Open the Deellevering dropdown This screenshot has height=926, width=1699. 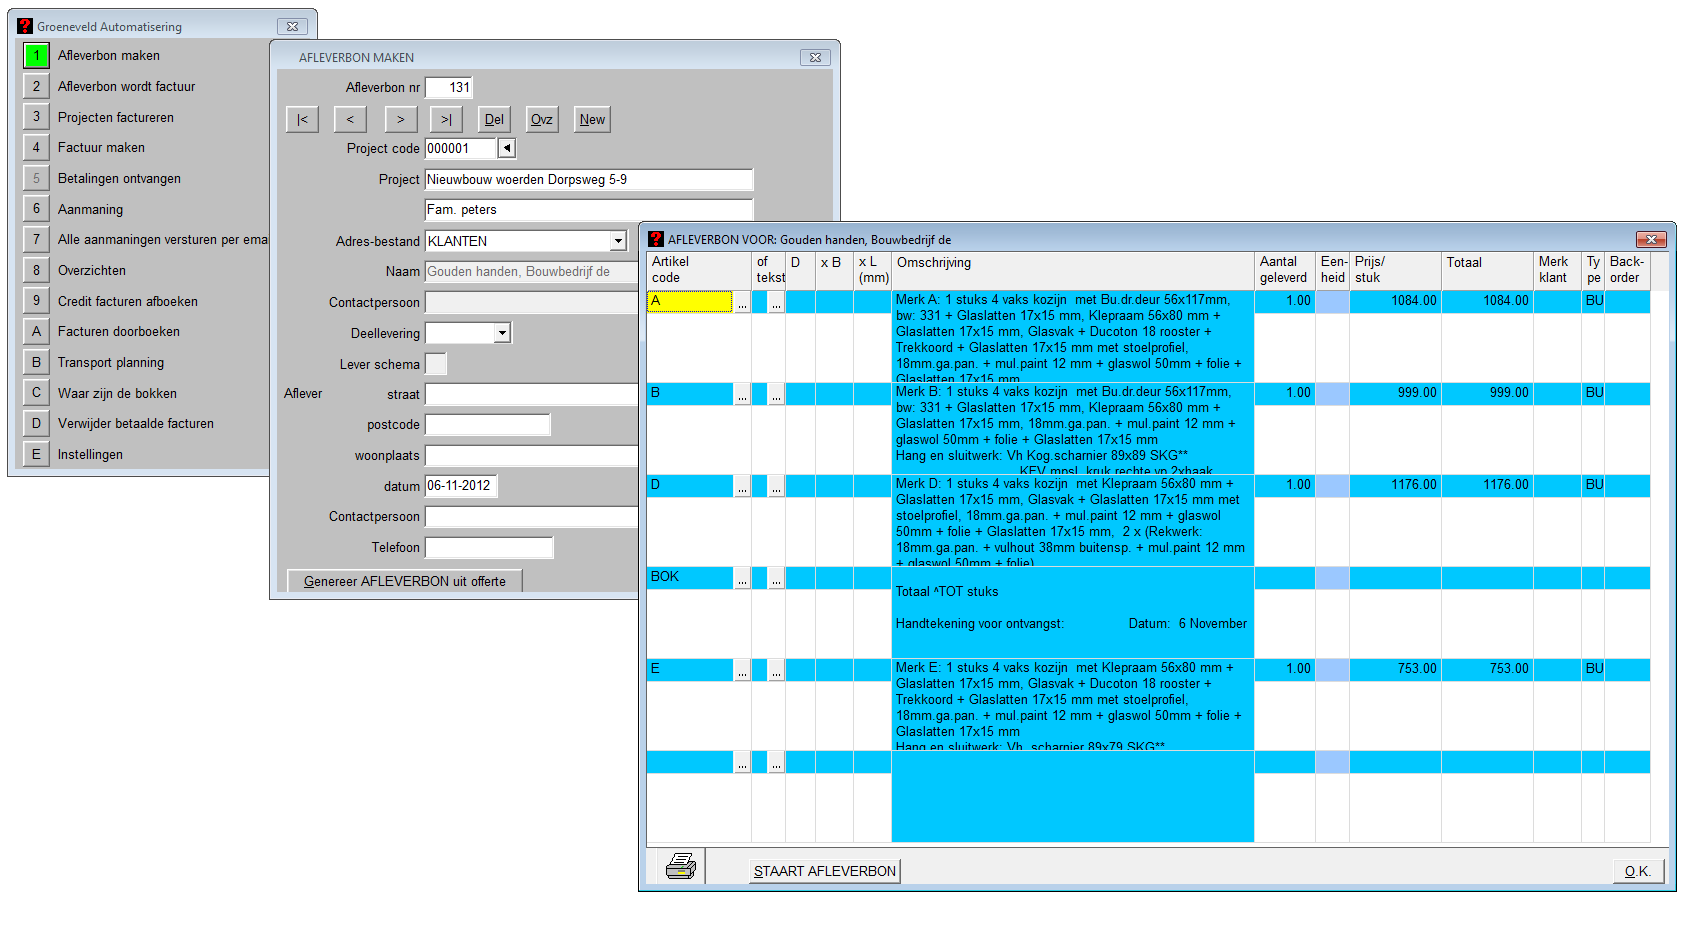pyautogui.click(x=502, y=333)
